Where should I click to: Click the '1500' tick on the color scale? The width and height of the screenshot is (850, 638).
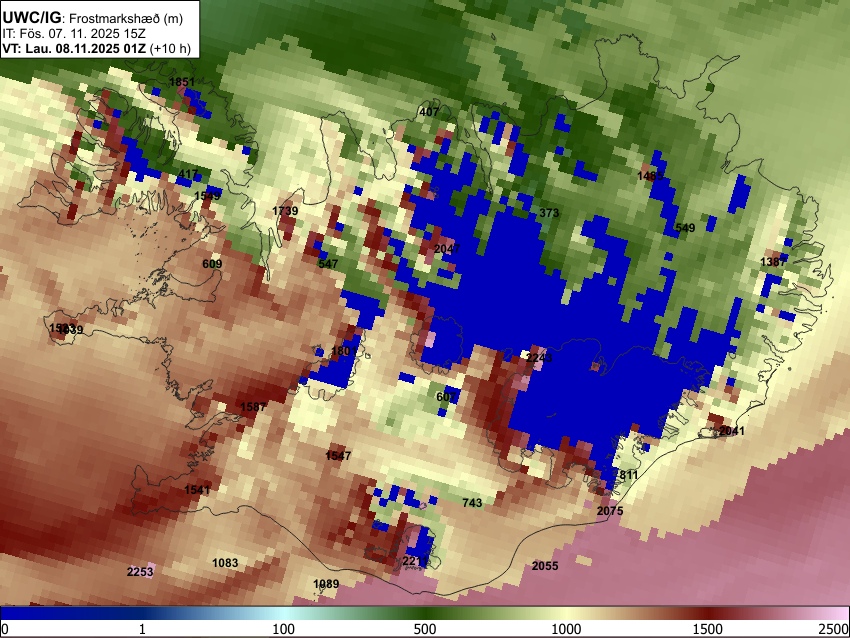[x=708, y=629]
